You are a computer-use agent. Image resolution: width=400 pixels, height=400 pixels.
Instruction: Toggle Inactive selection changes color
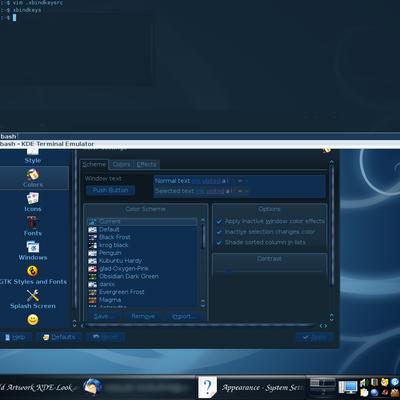point(265,232)
